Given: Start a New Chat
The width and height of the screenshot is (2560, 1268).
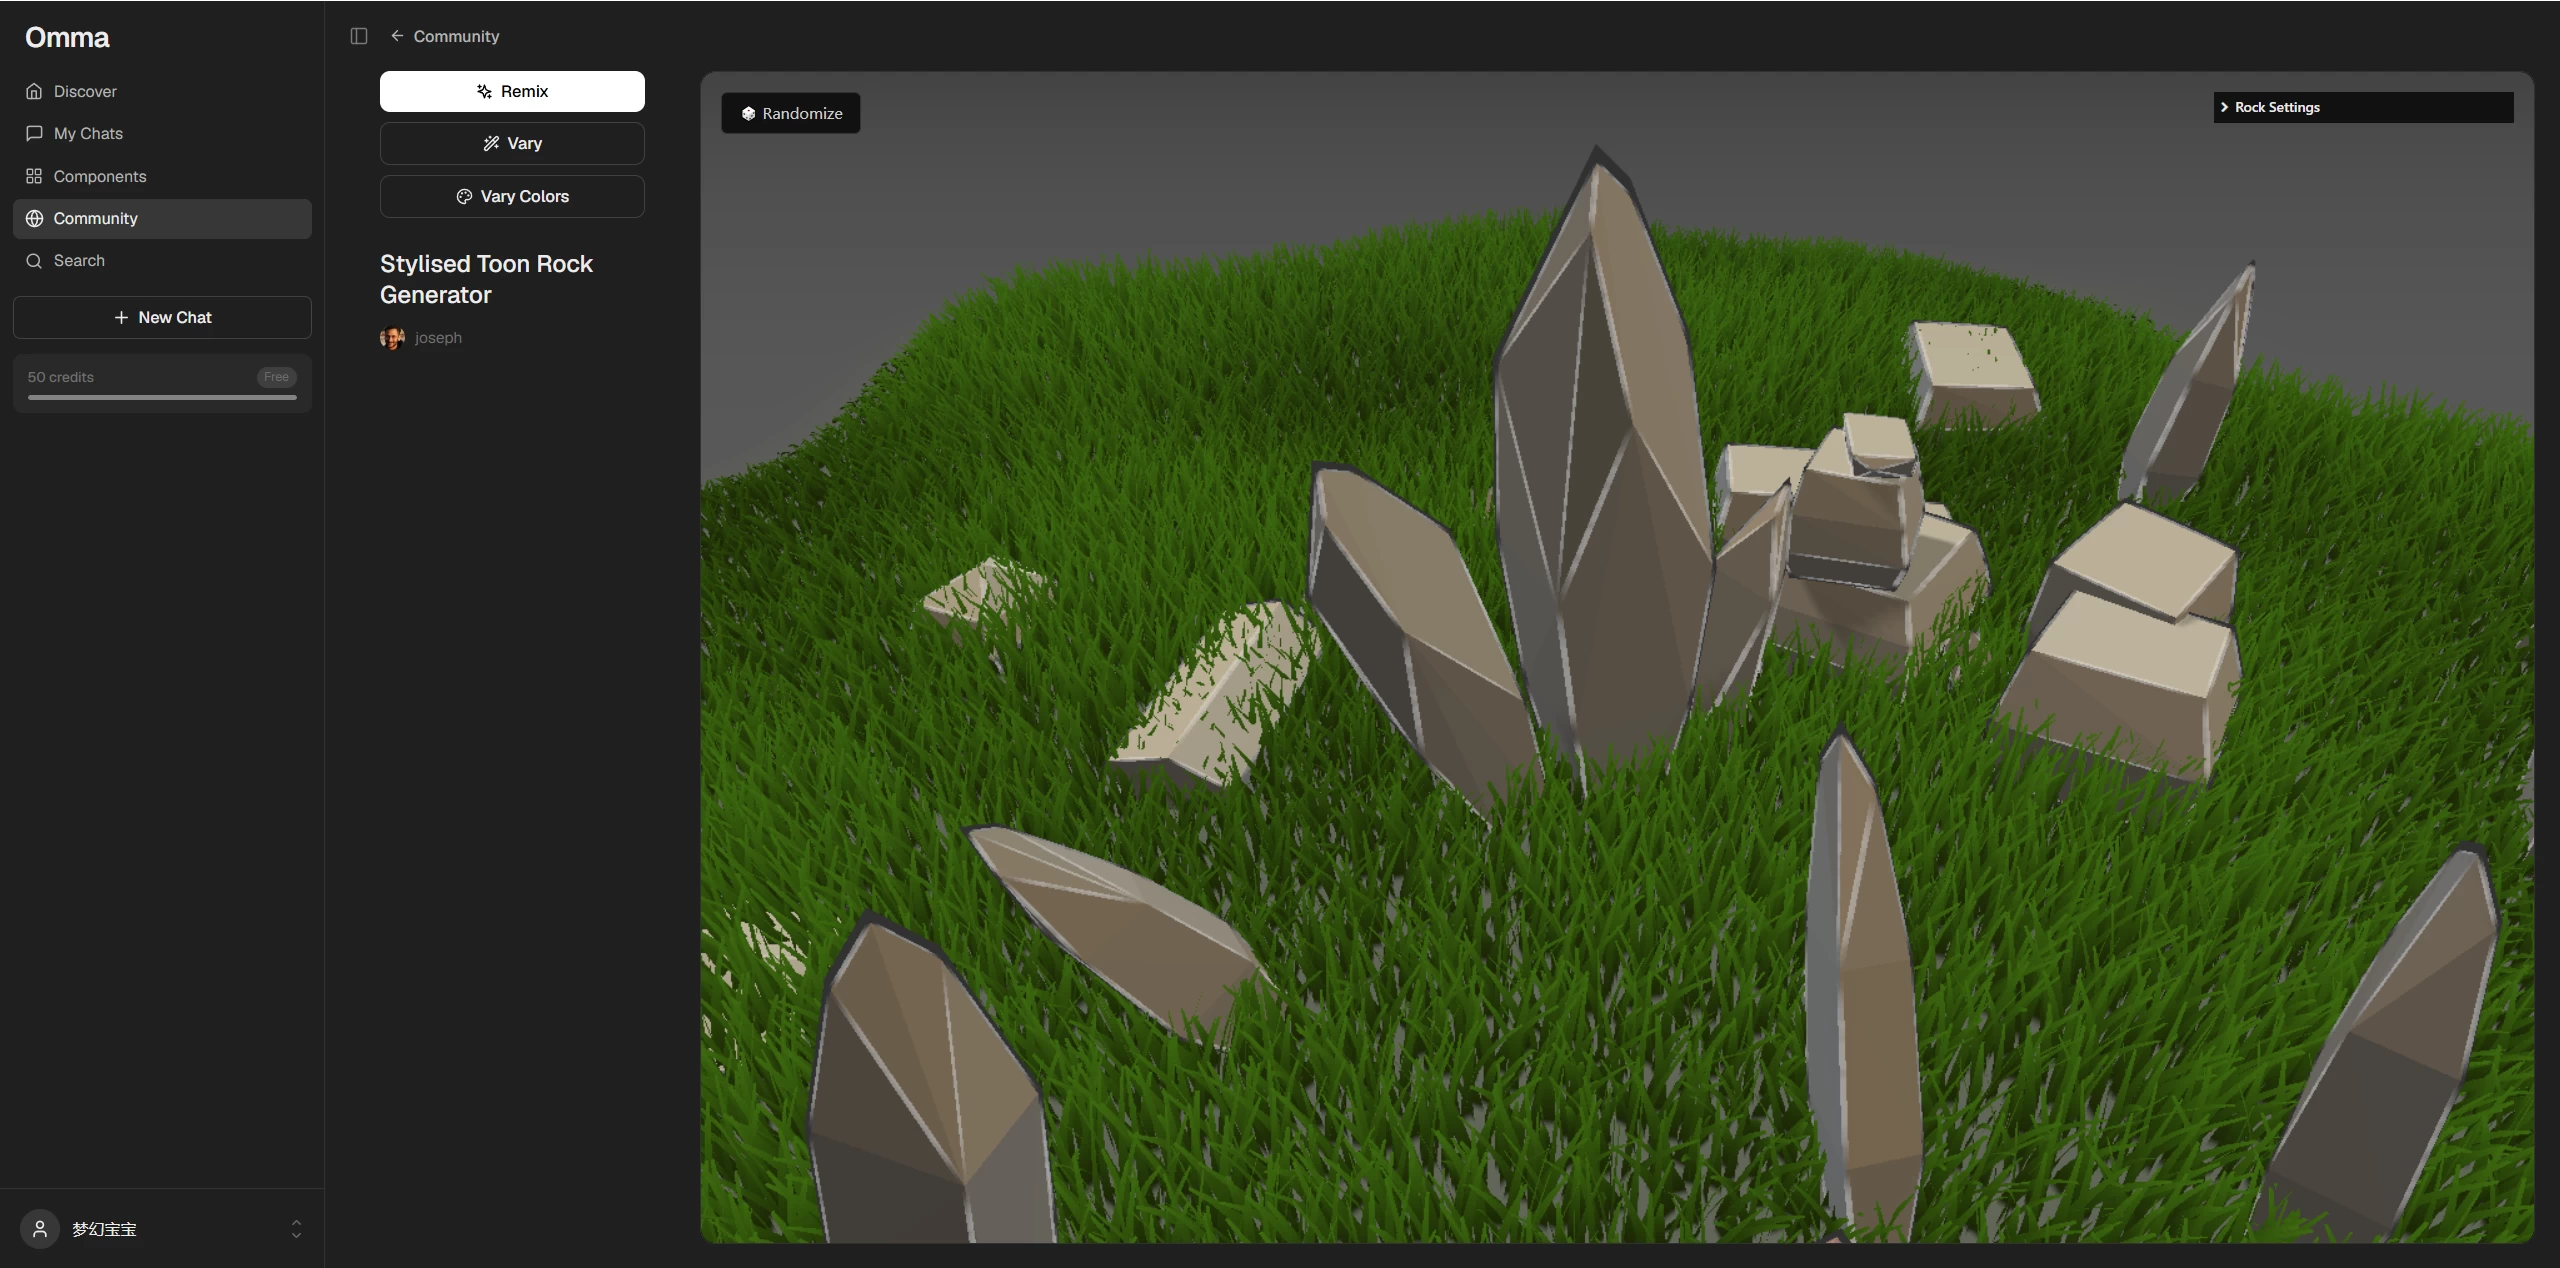Looking at the screenshot, I should tap(162, 317).
